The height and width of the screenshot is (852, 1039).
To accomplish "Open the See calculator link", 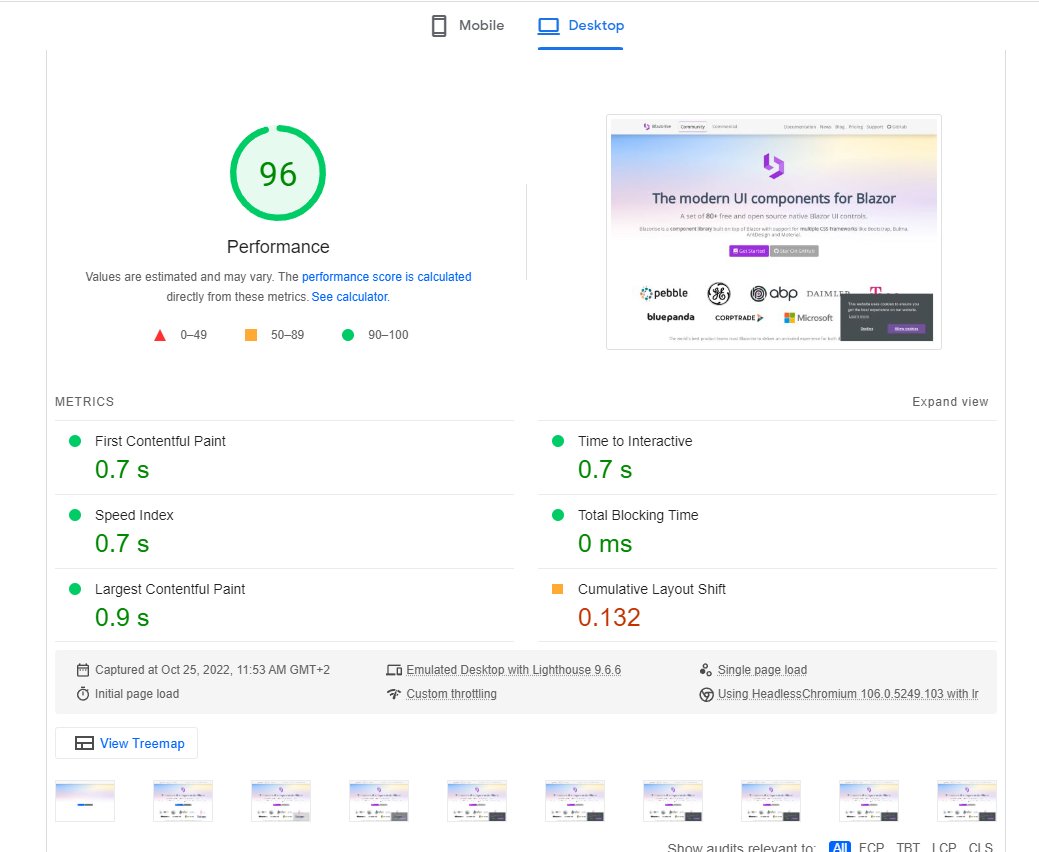I will (x=348, y=296).
